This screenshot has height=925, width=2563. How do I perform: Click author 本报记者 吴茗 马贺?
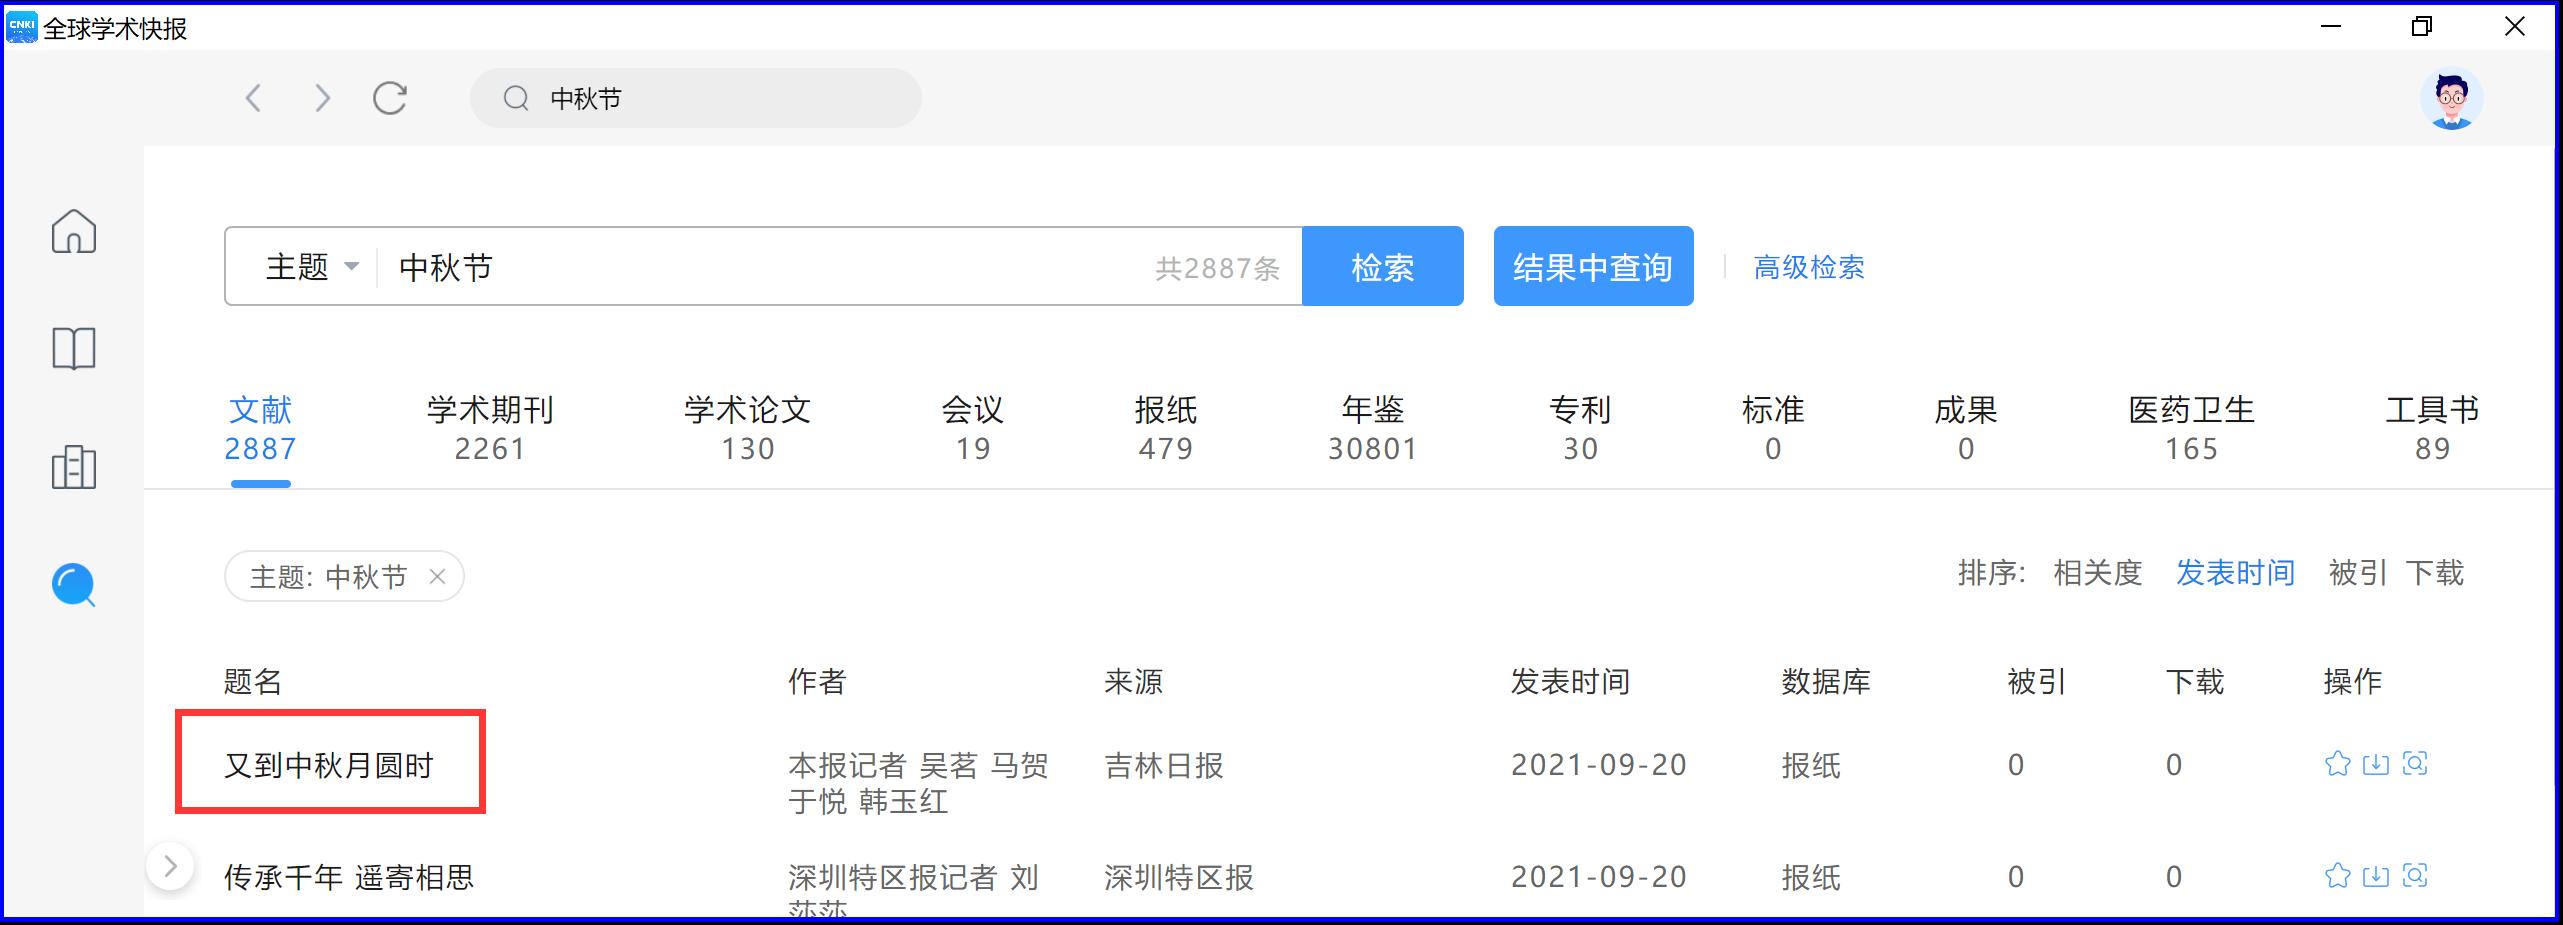[x=918, y=765]
